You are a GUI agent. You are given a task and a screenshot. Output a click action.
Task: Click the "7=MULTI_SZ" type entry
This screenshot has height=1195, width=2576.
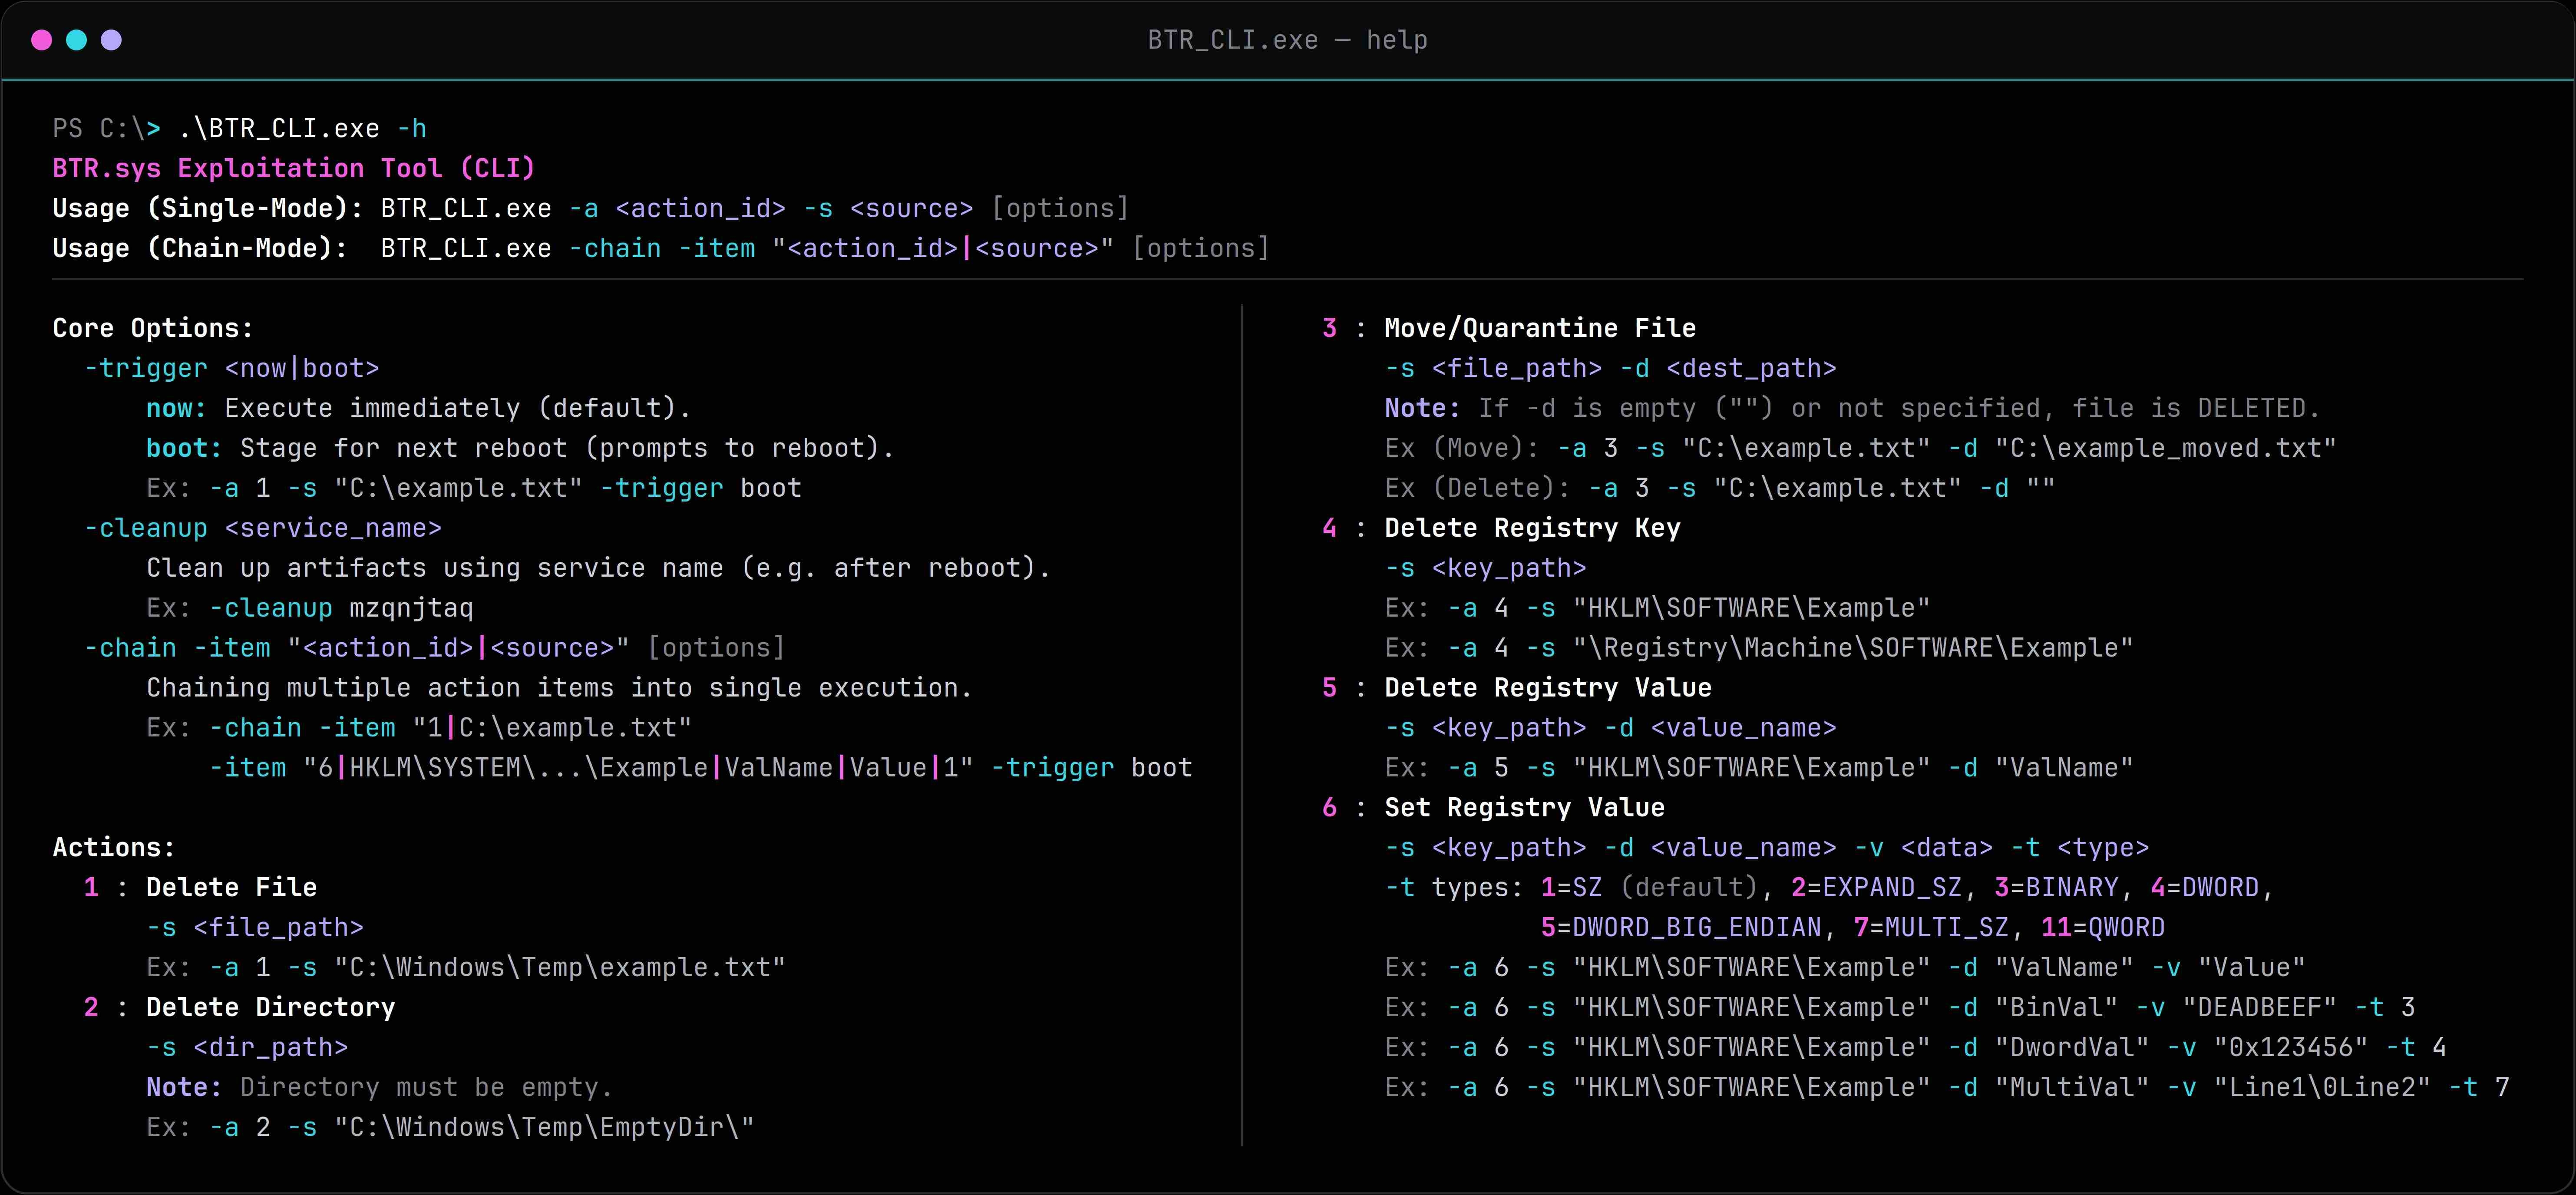[1931, 928]
